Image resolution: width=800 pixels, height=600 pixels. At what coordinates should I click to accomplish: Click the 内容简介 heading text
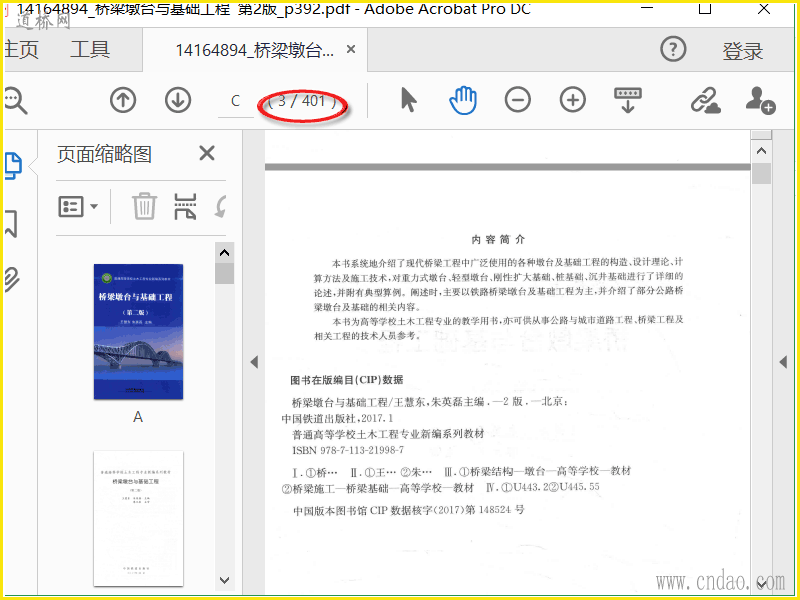click(x=498, y=240)
